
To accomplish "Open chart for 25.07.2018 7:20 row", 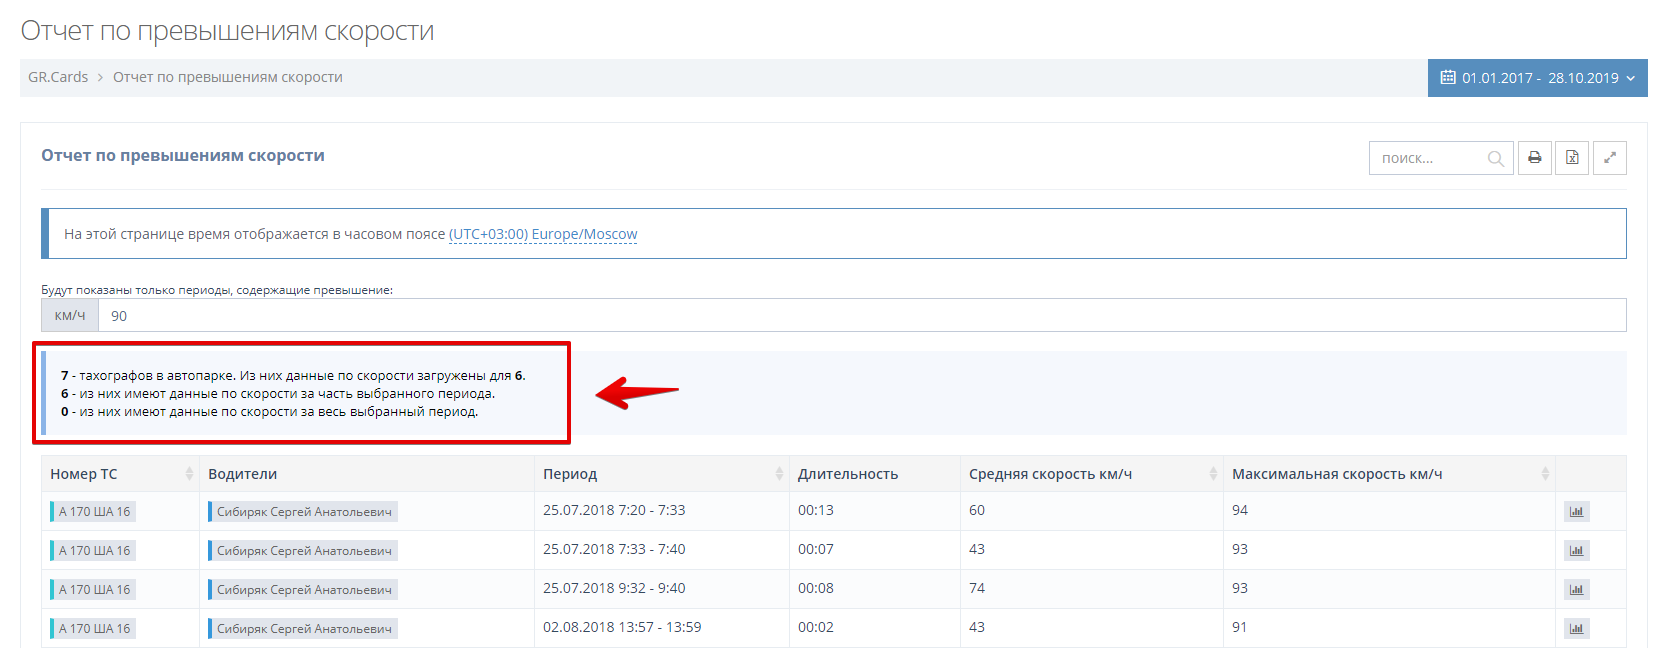I will pos(1576,512).
